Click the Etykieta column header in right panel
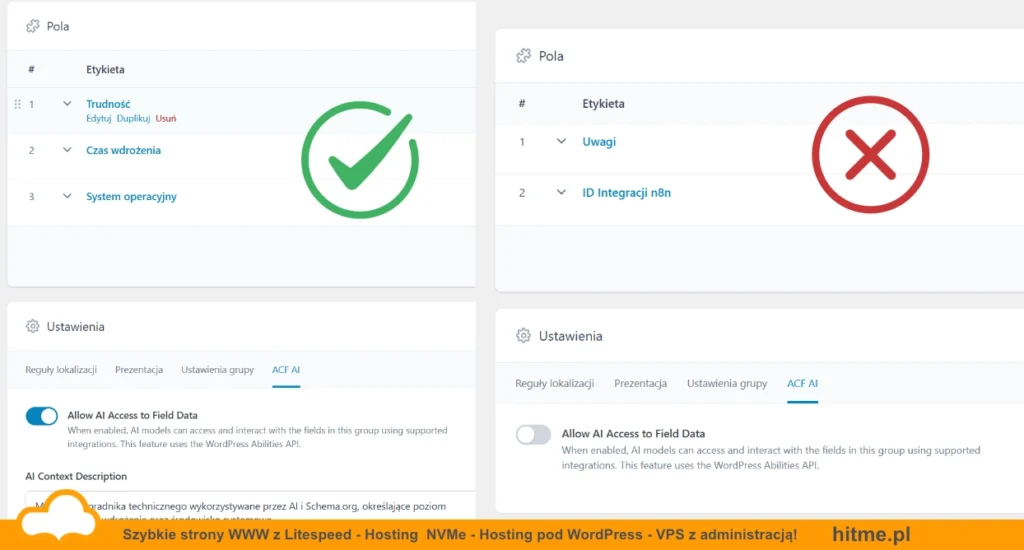 603,103
